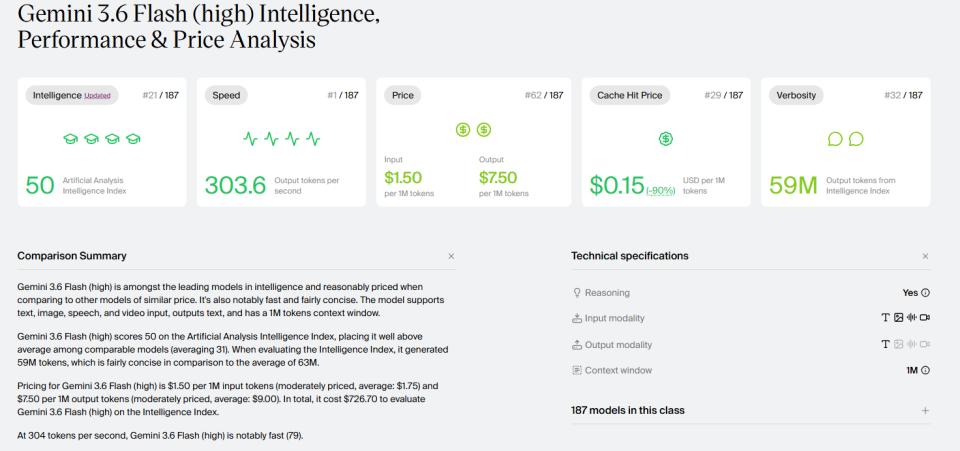The image size is (960, 451).
Task: Click the speech bubble icons in Verbosity card
Action: pos(846,139)
